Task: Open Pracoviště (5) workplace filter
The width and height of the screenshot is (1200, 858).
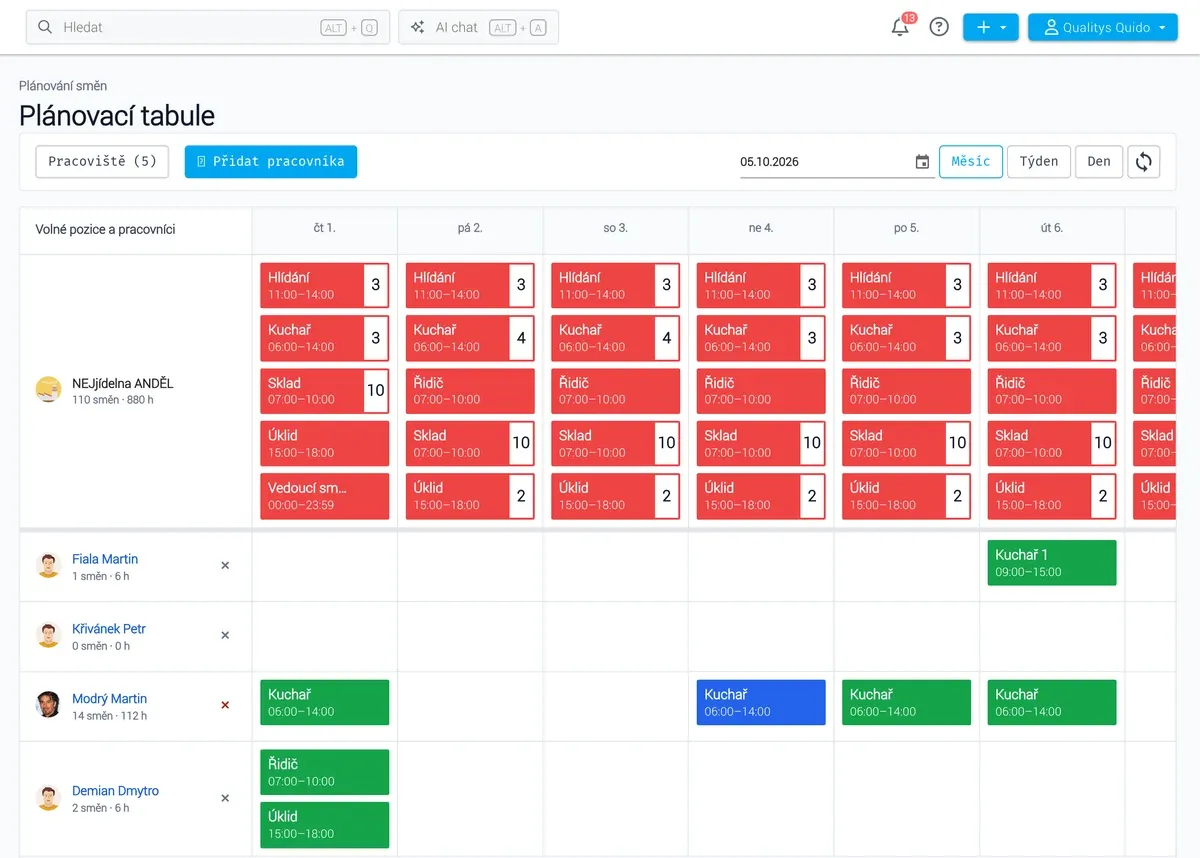Action: point(102,161)
